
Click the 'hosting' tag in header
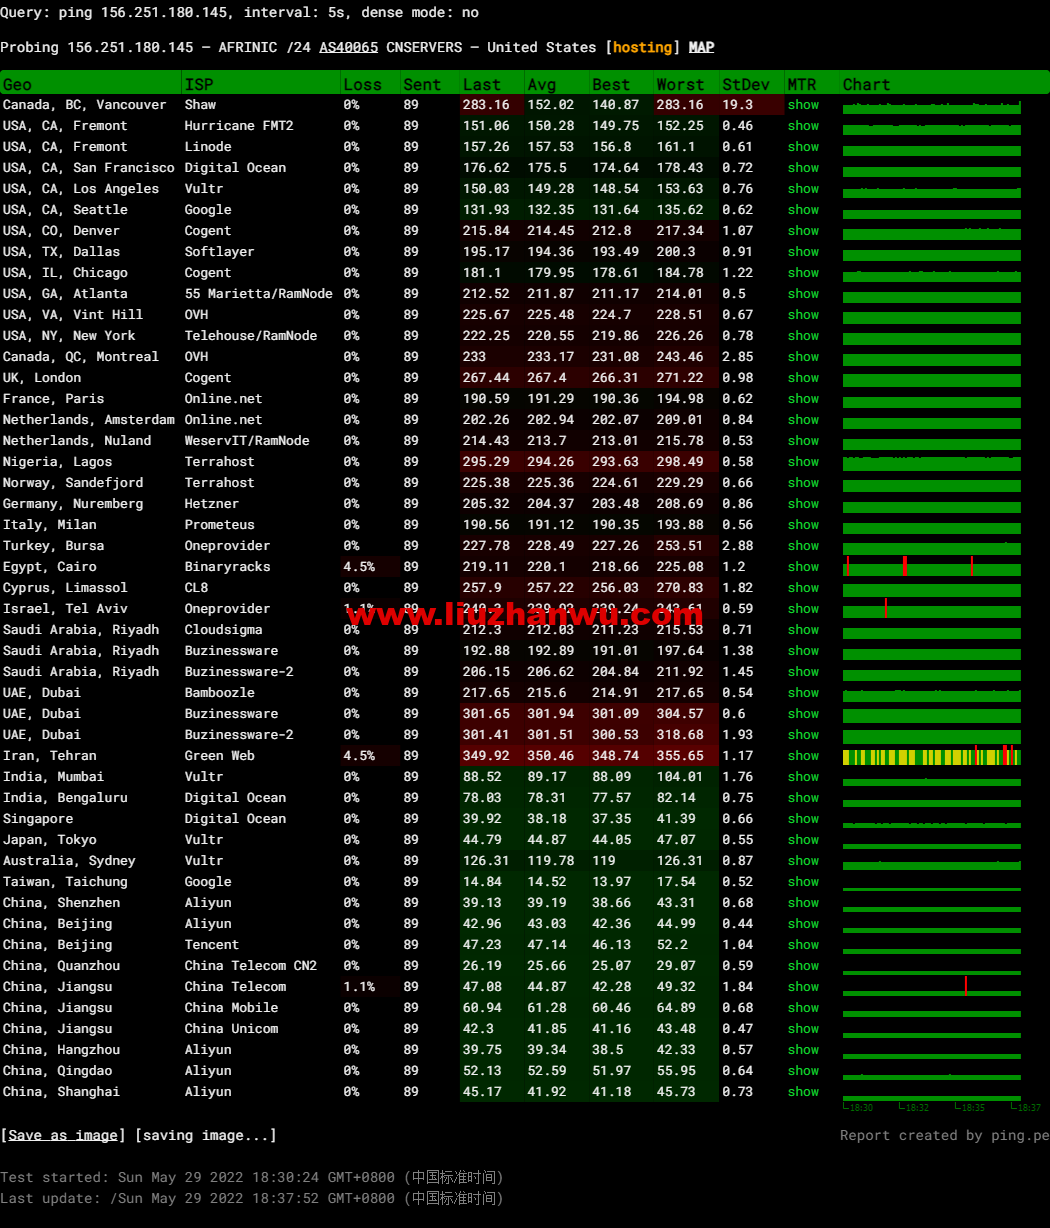click(x=643, y=47)
